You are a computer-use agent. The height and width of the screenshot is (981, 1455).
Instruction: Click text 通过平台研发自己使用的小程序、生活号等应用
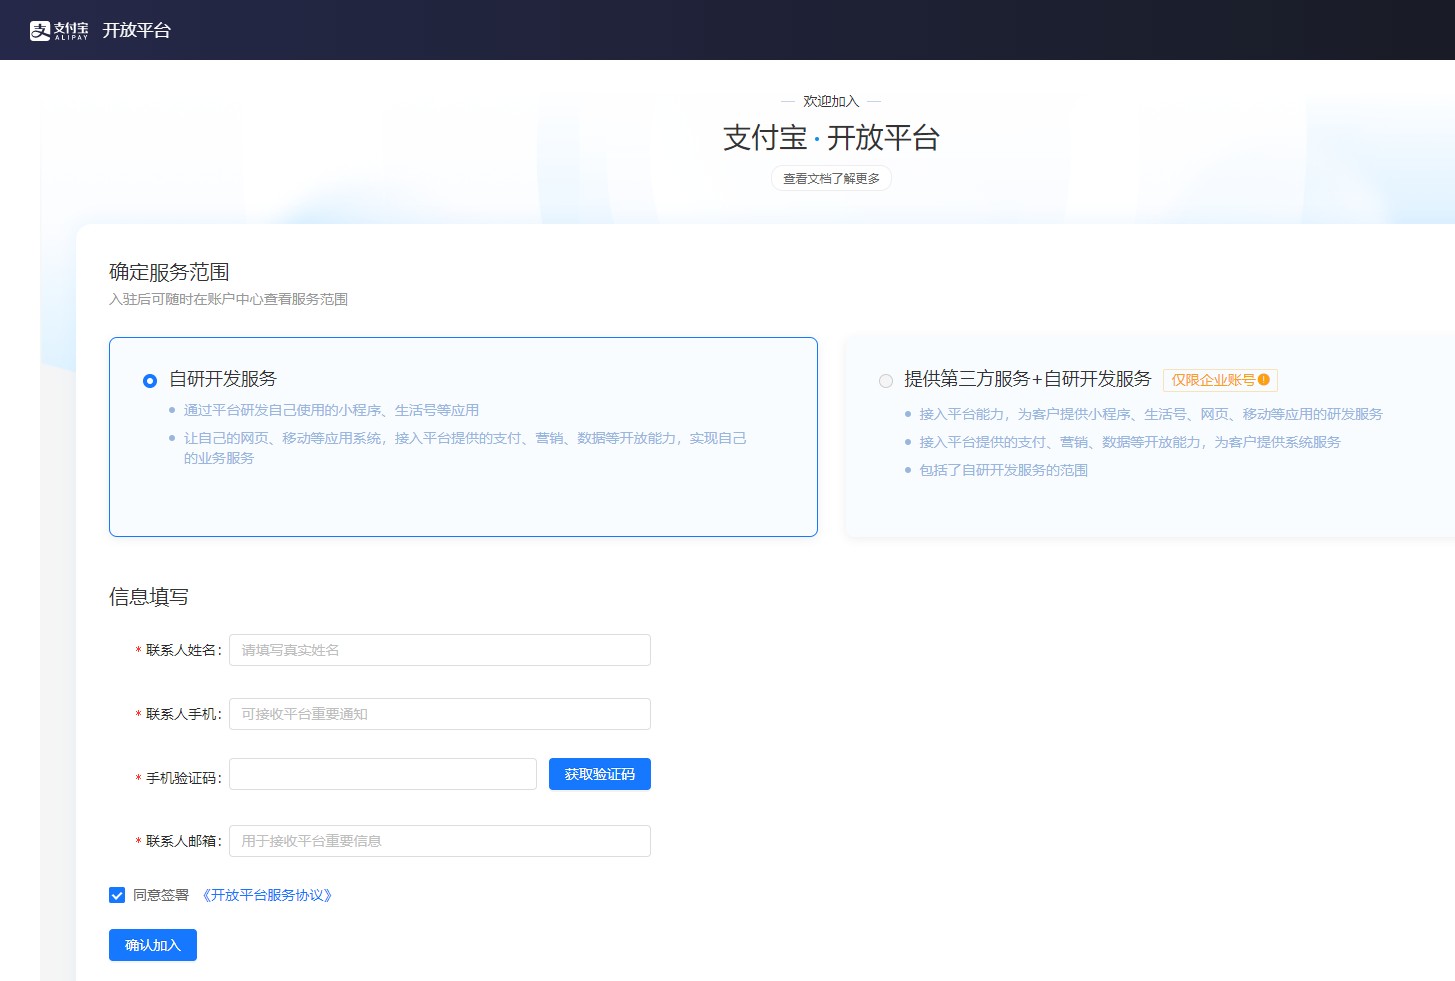(331, 410)
